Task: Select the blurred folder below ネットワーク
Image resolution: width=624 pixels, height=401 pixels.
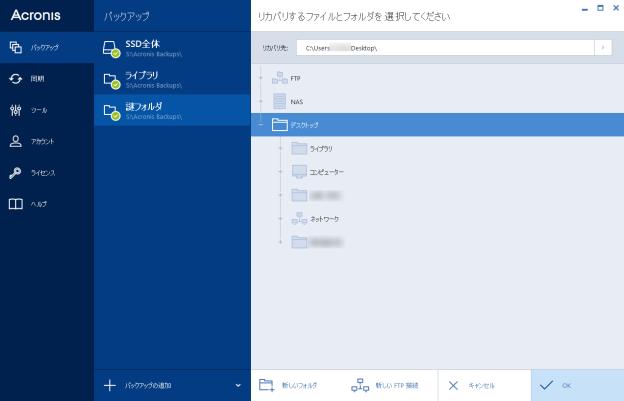Action: 317,242
